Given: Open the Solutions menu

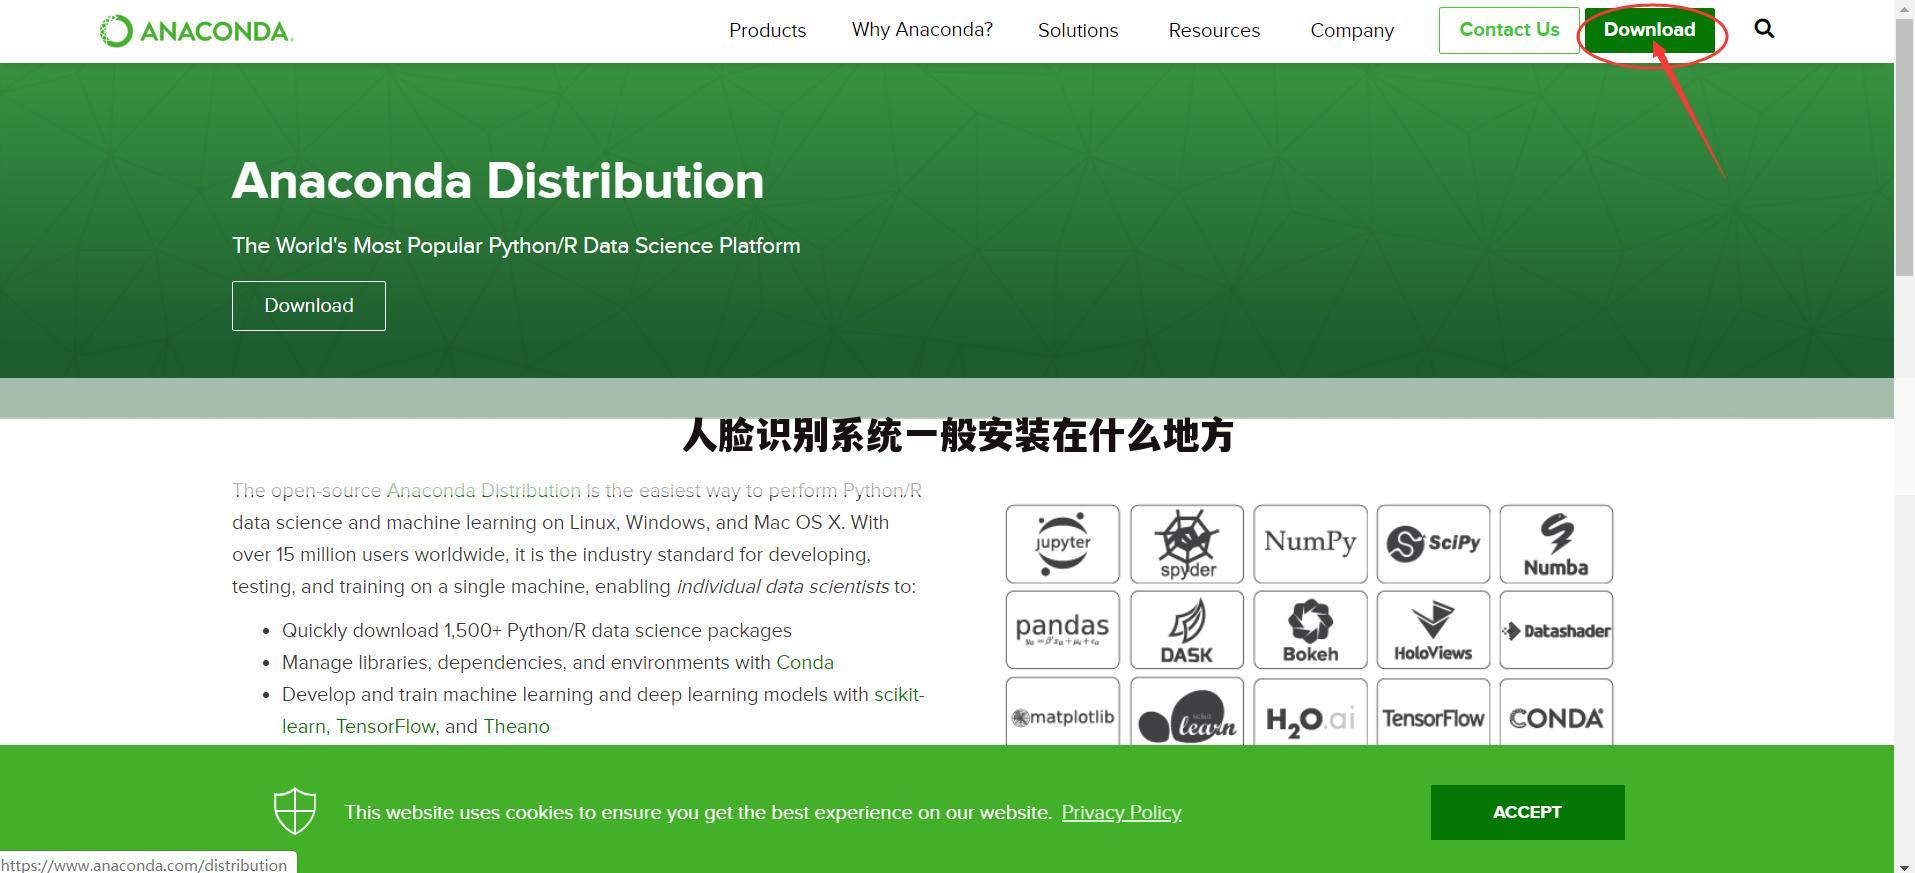Looking at the screenshot, I should pos(1078,31).
